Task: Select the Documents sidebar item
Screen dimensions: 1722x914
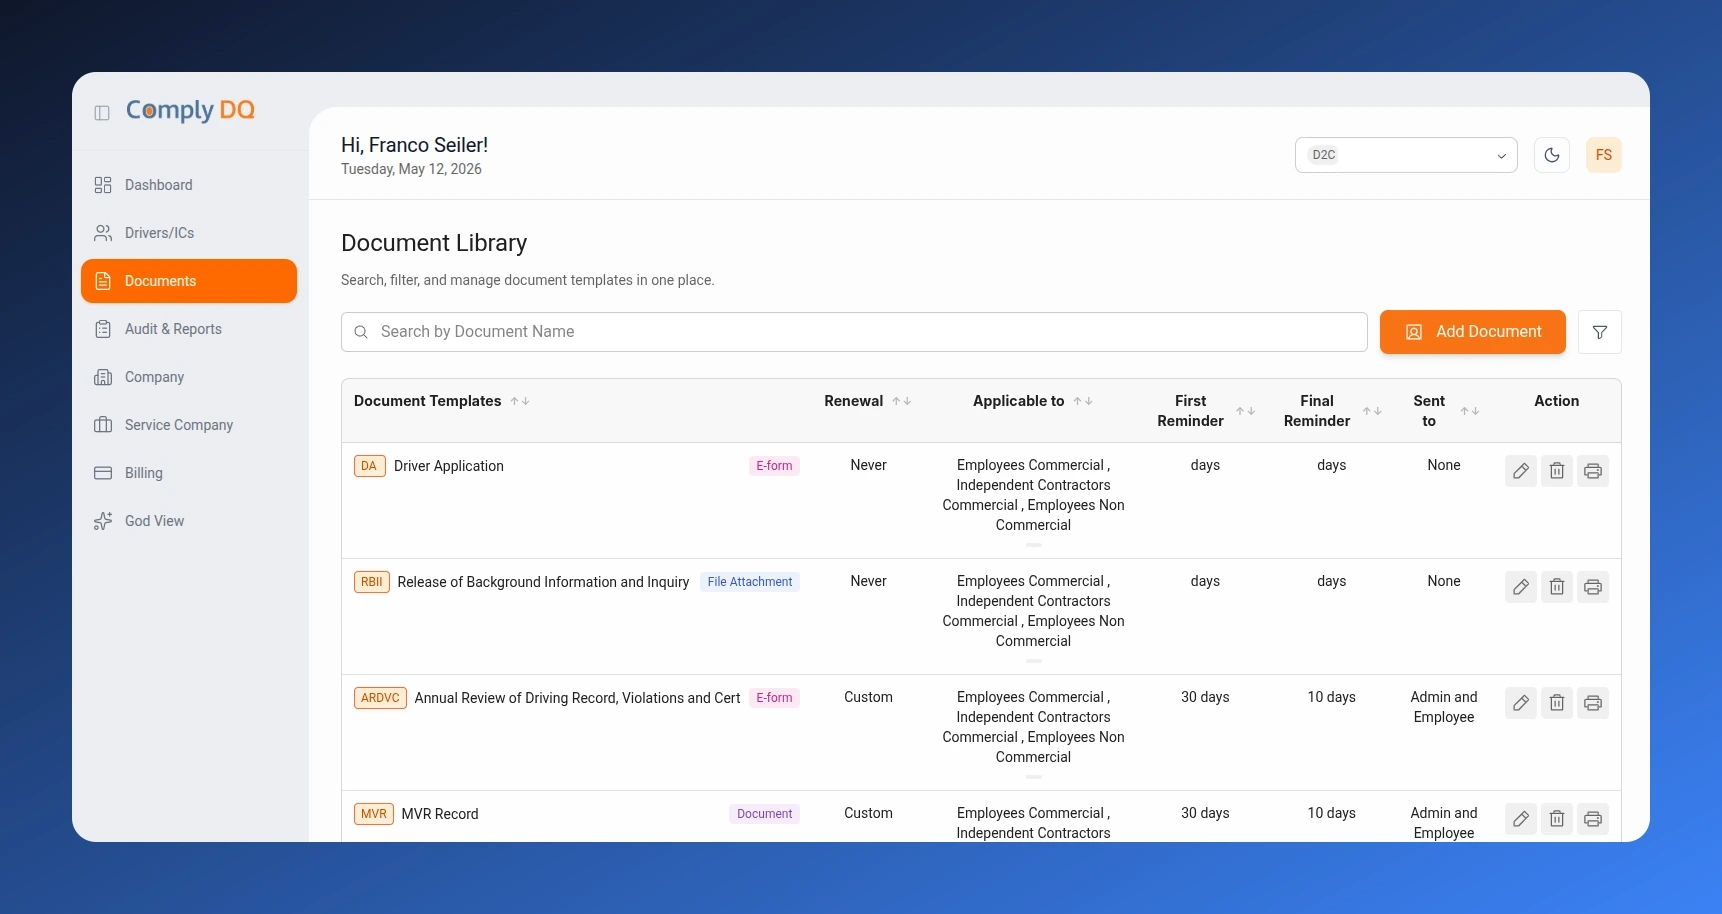Action: click(189, 281)
